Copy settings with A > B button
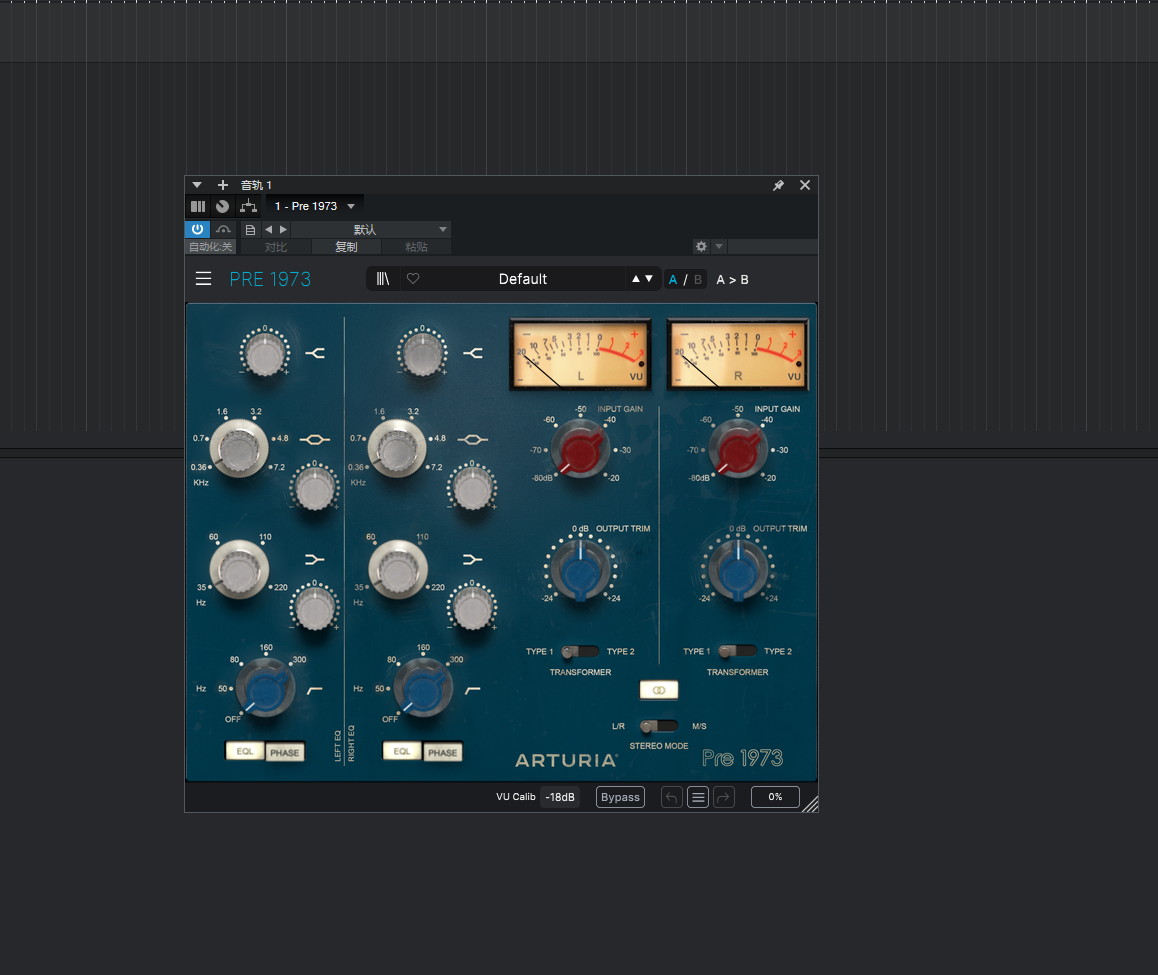 click(732, 279)
